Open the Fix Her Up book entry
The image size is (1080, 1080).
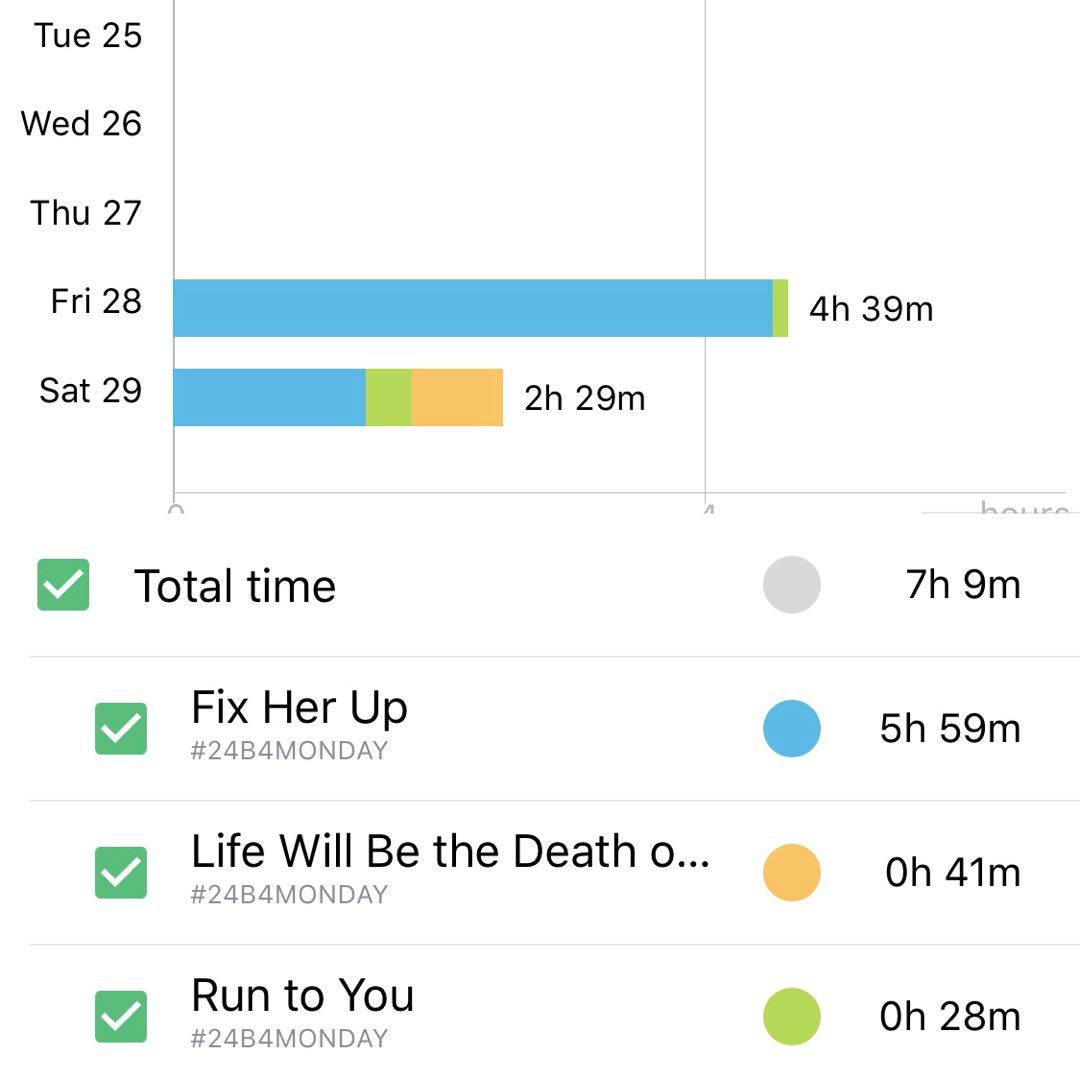[299, 709]
